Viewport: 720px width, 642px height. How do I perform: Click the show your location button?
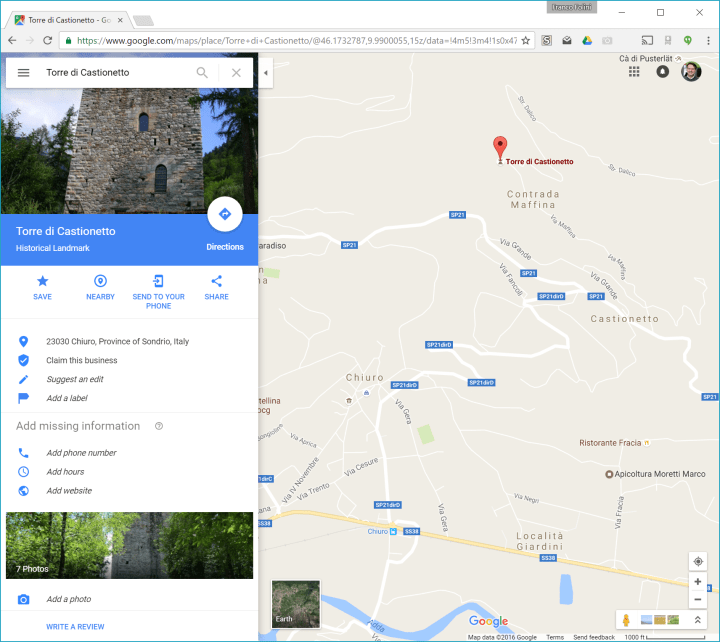coord(698,561)
